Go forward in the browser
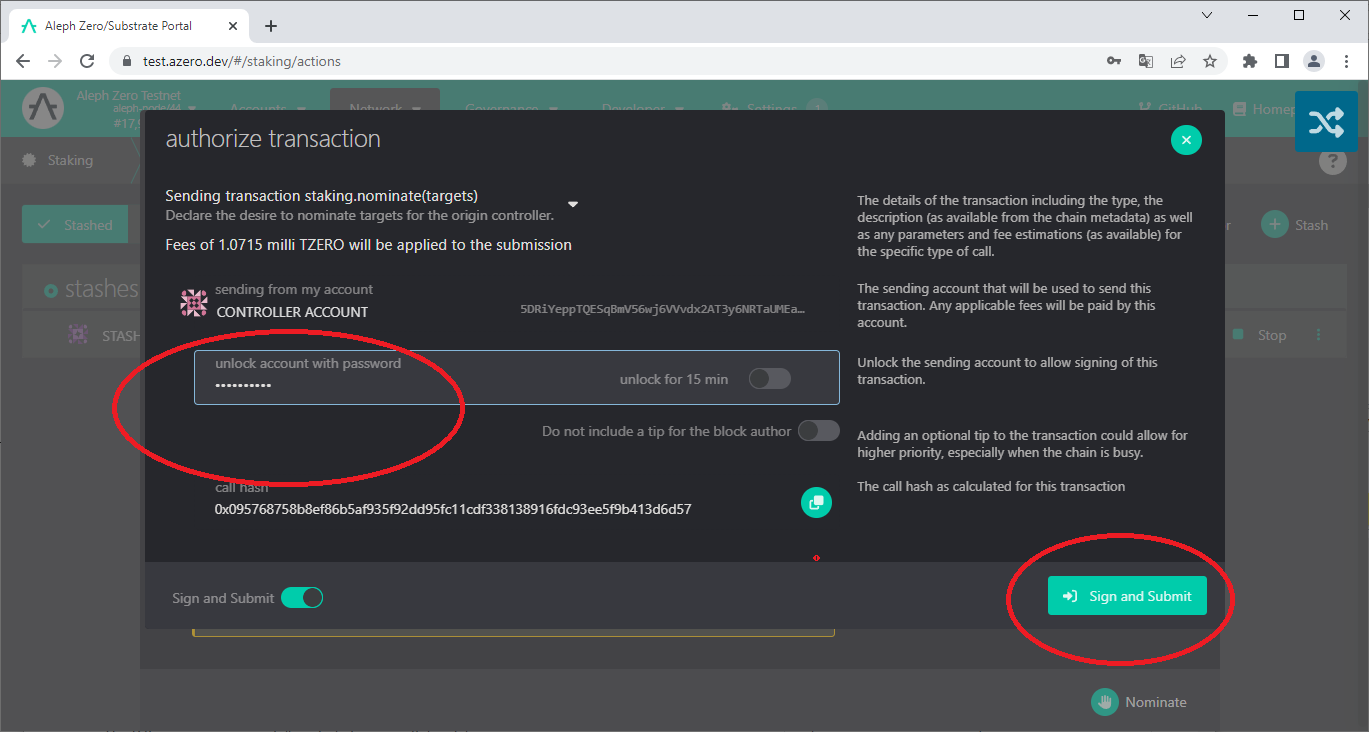 [x=55, y=61]
